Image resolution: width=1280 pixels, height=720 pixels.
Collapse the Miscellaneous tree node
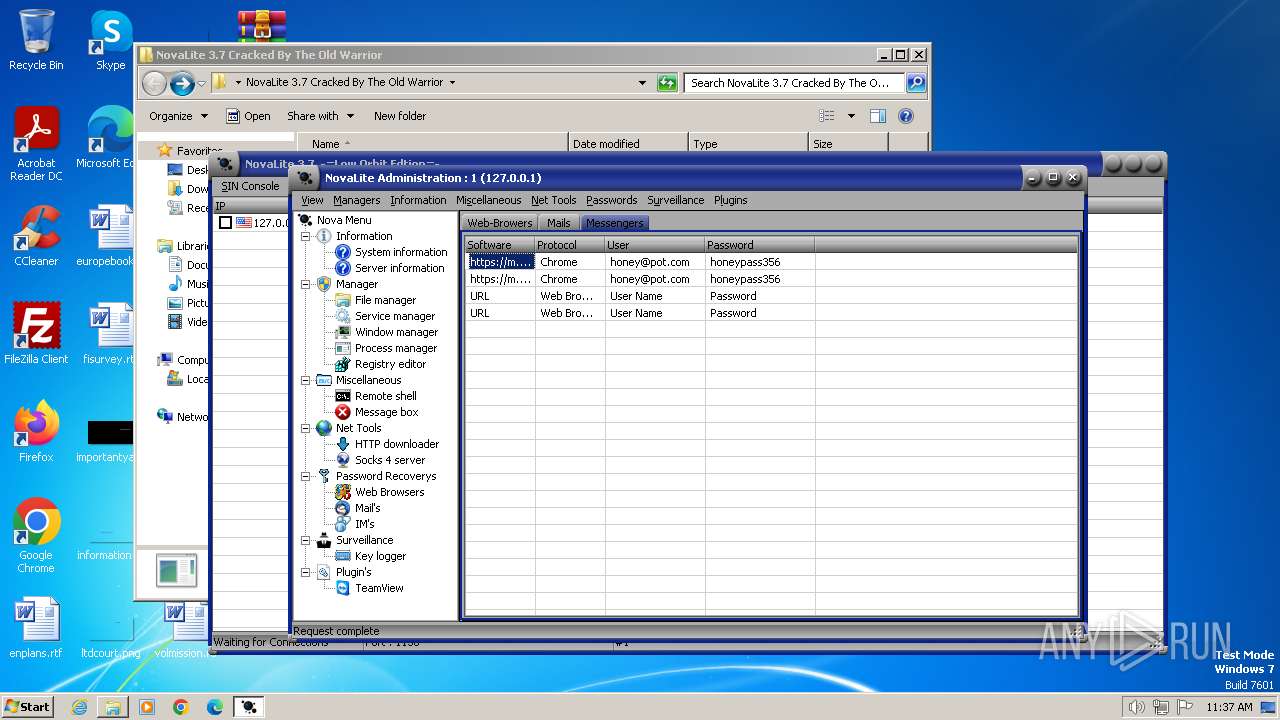coord(306,380)
